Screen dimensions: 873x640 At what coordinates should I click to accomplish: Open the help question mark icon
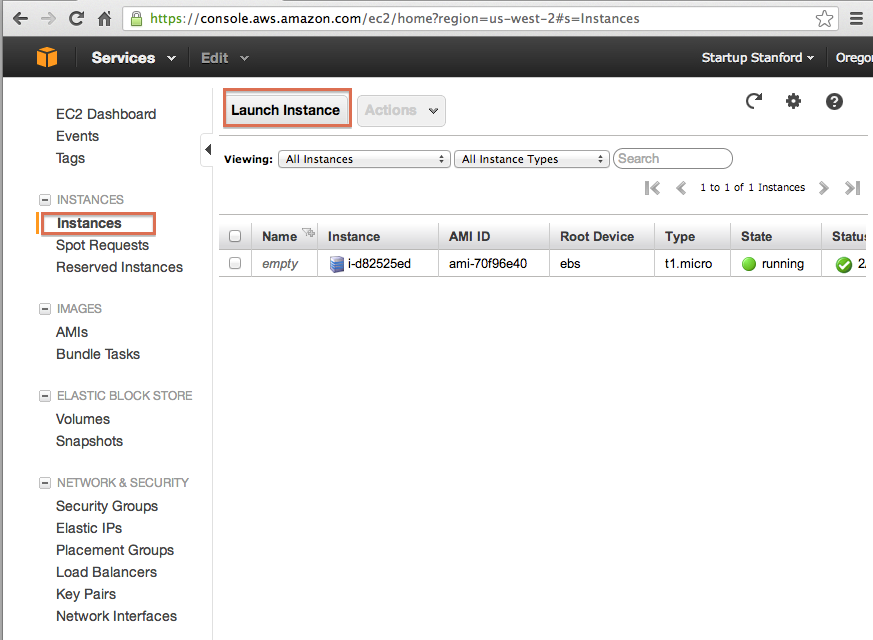pyautogui.click(x=834, y=101)
